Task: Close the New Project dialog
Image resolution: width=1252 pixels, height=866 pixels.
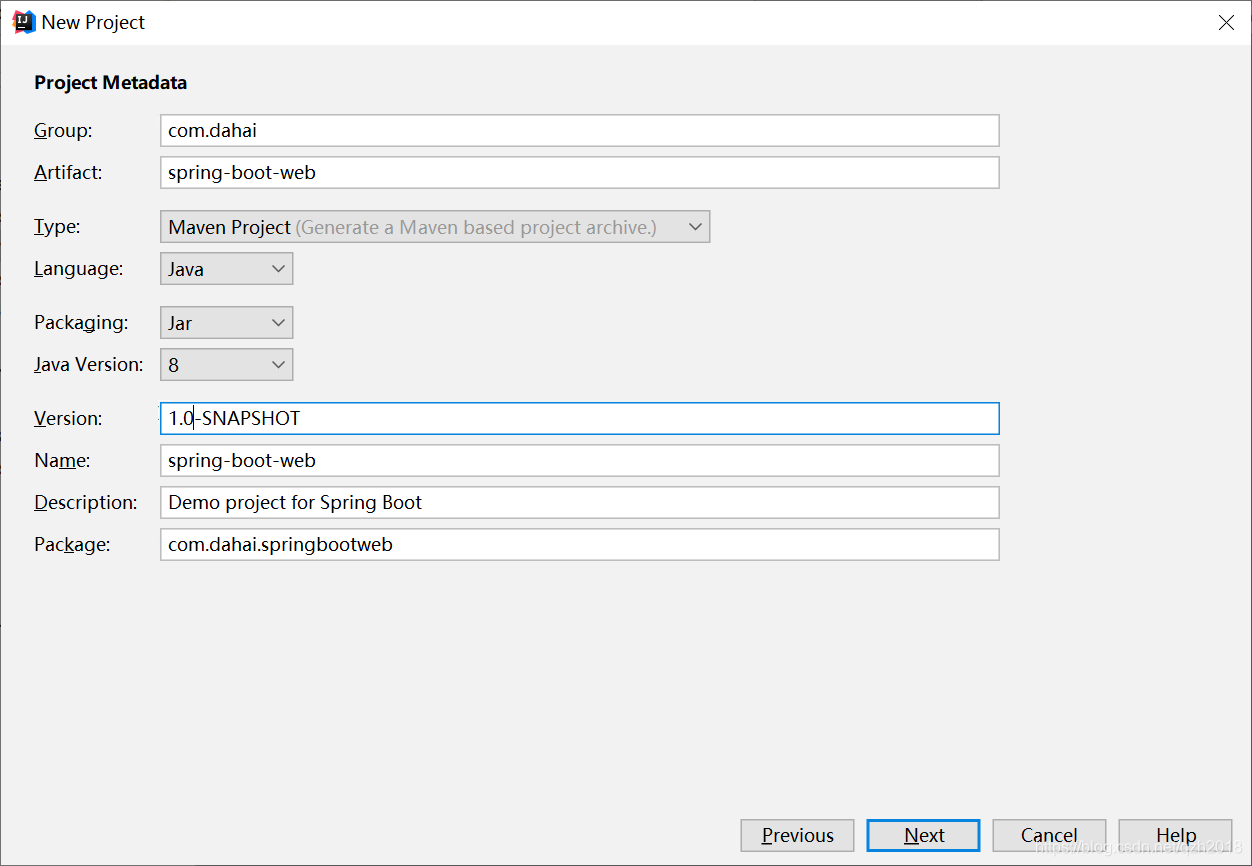Action: (x=1226, y=22)
